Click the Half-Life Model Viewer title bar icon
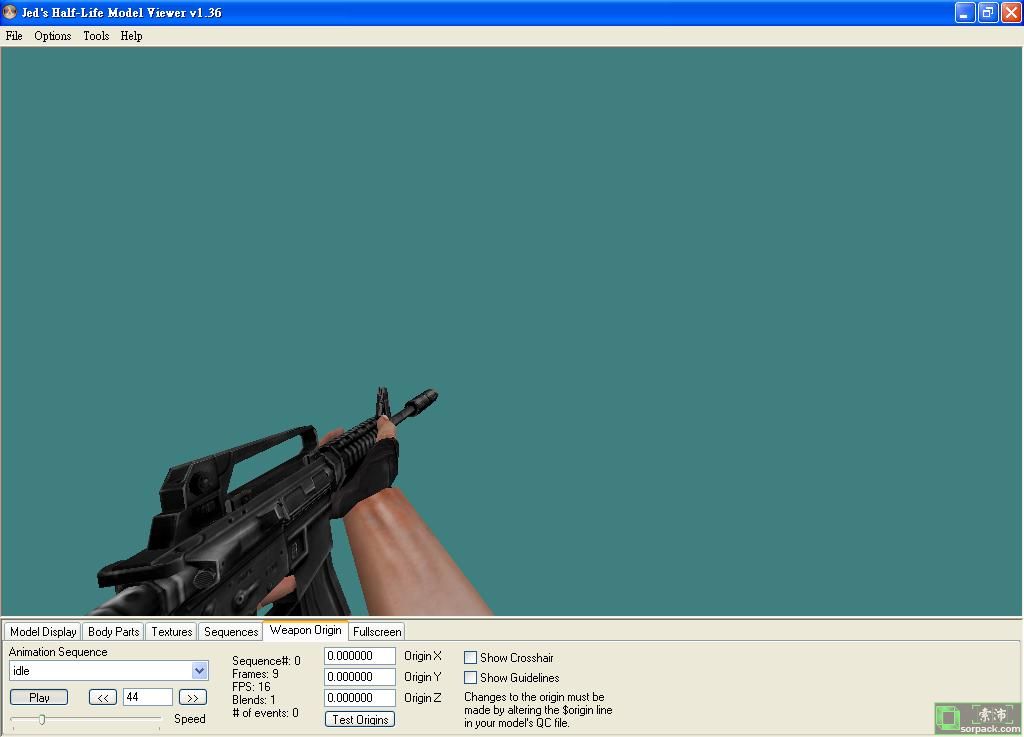The width and height of the screenshot is (1024, 737). tap(10, 13)
